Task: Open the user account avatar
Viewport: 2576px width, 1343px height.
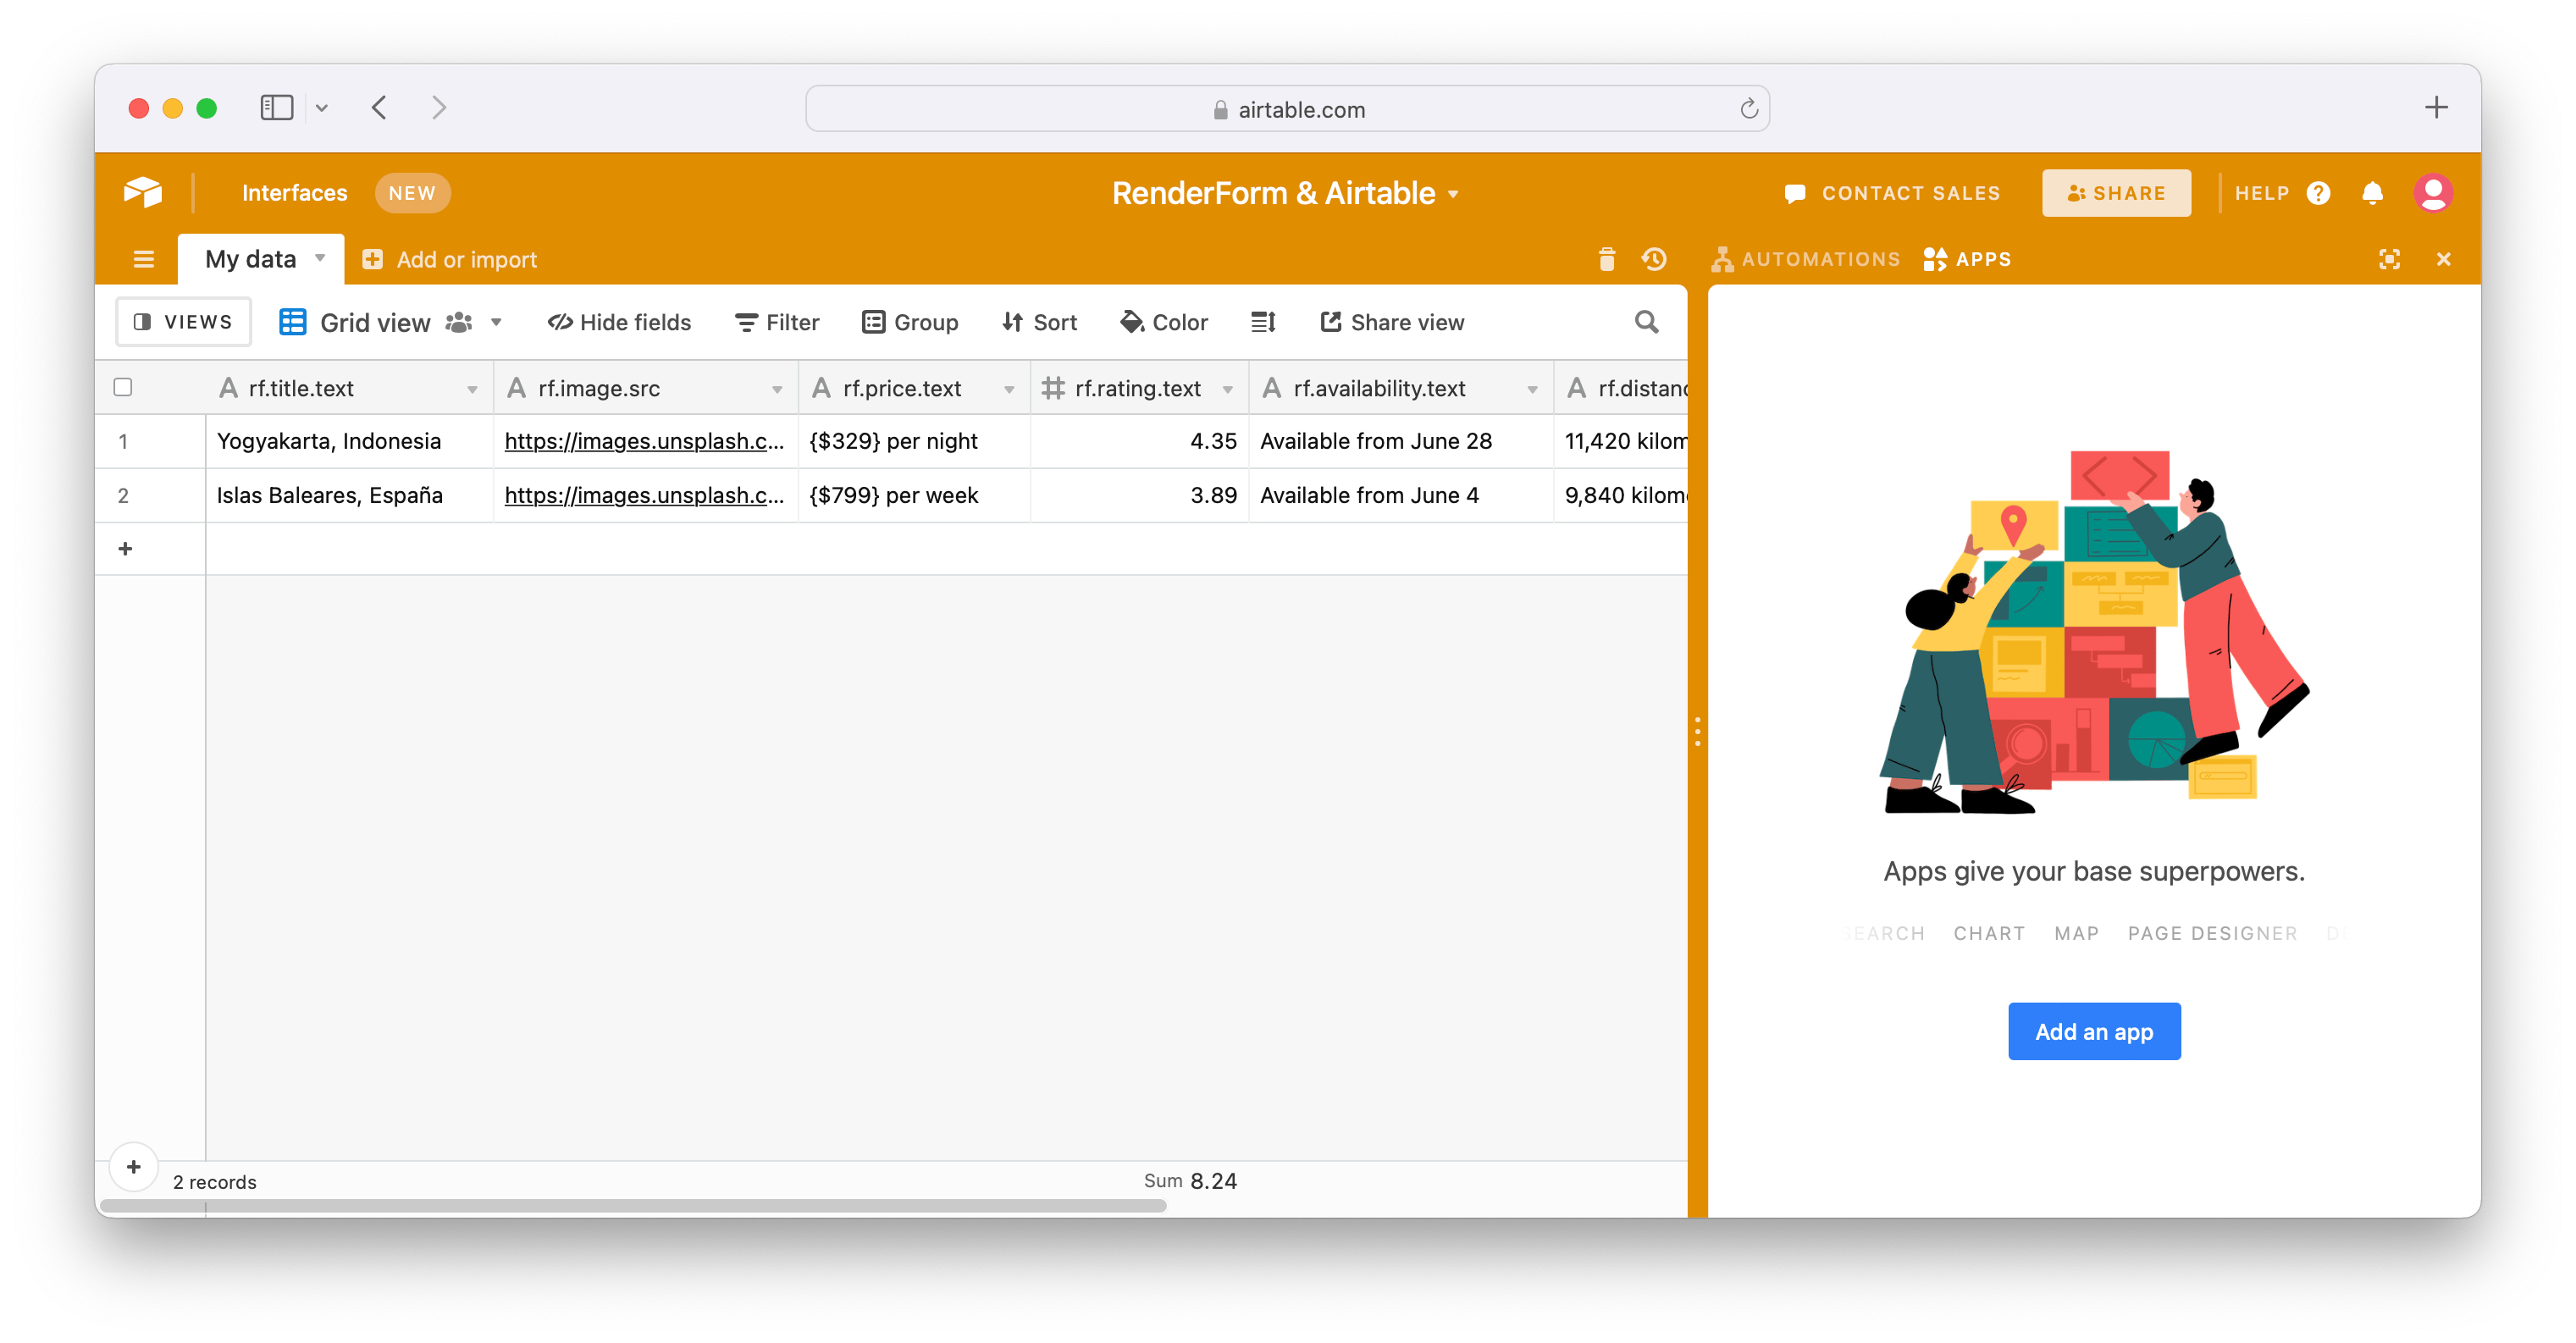Action: (2433, 193)
